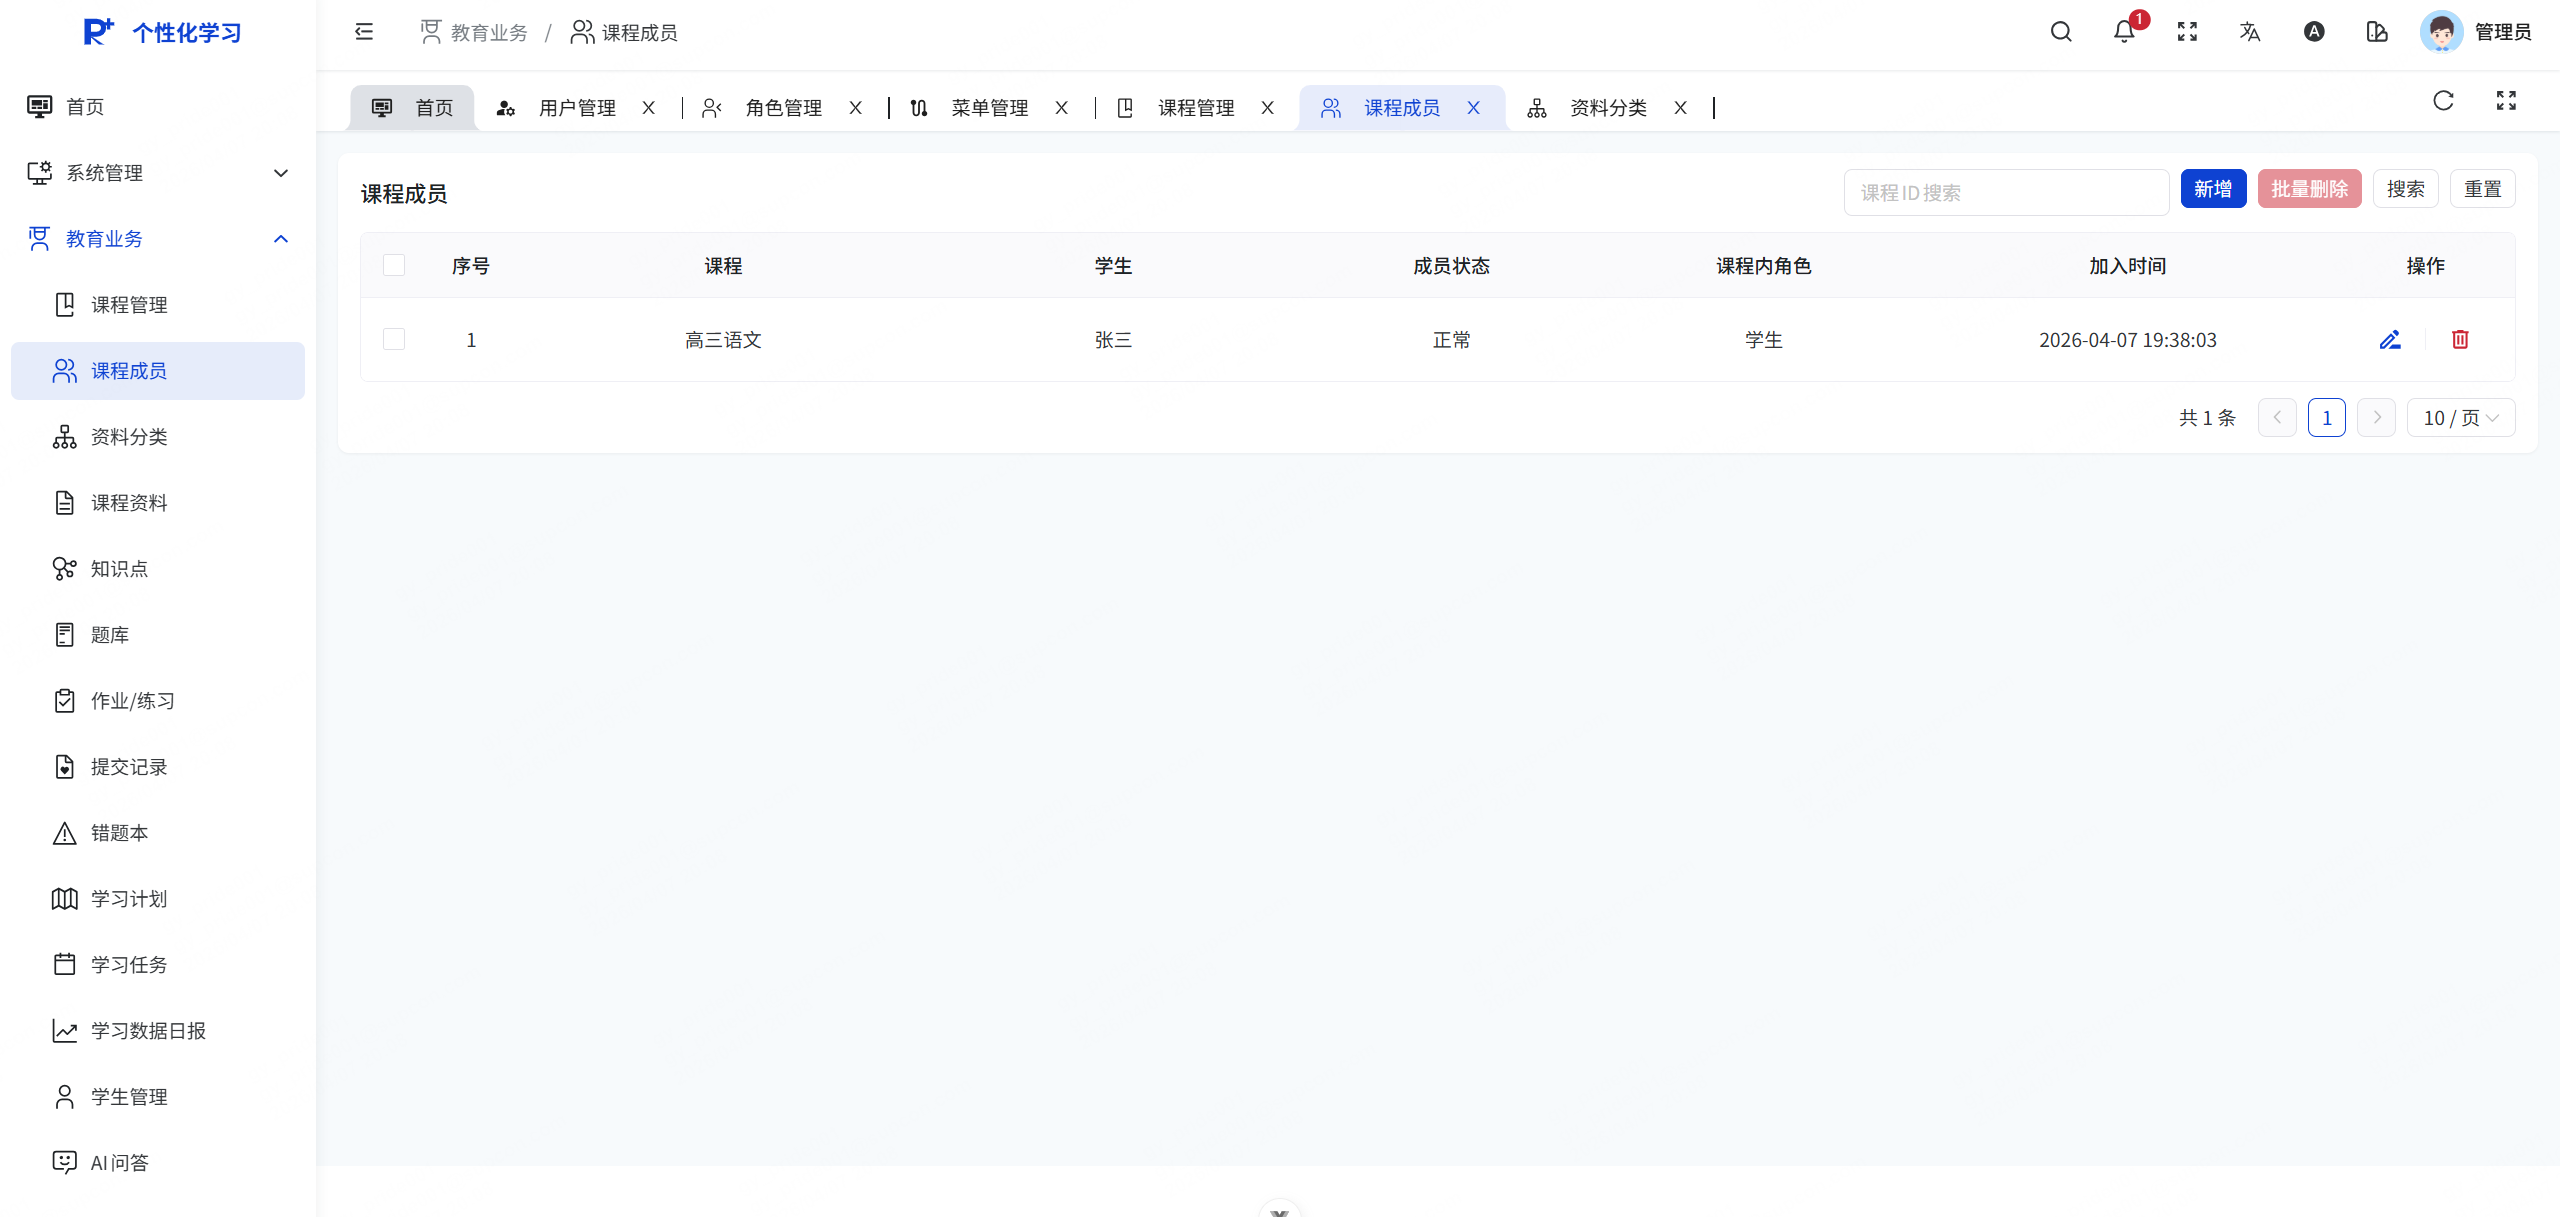Collapse sidebar with the menu fold icon

pyautogui.click(x=364, y=32)
